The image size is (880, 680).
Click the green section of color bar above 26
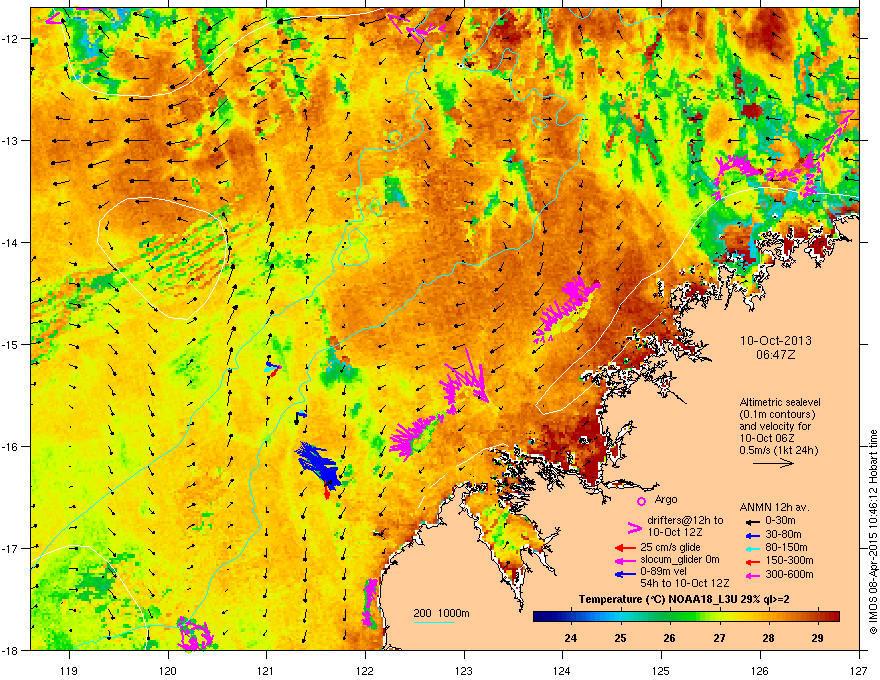point(673,617)
